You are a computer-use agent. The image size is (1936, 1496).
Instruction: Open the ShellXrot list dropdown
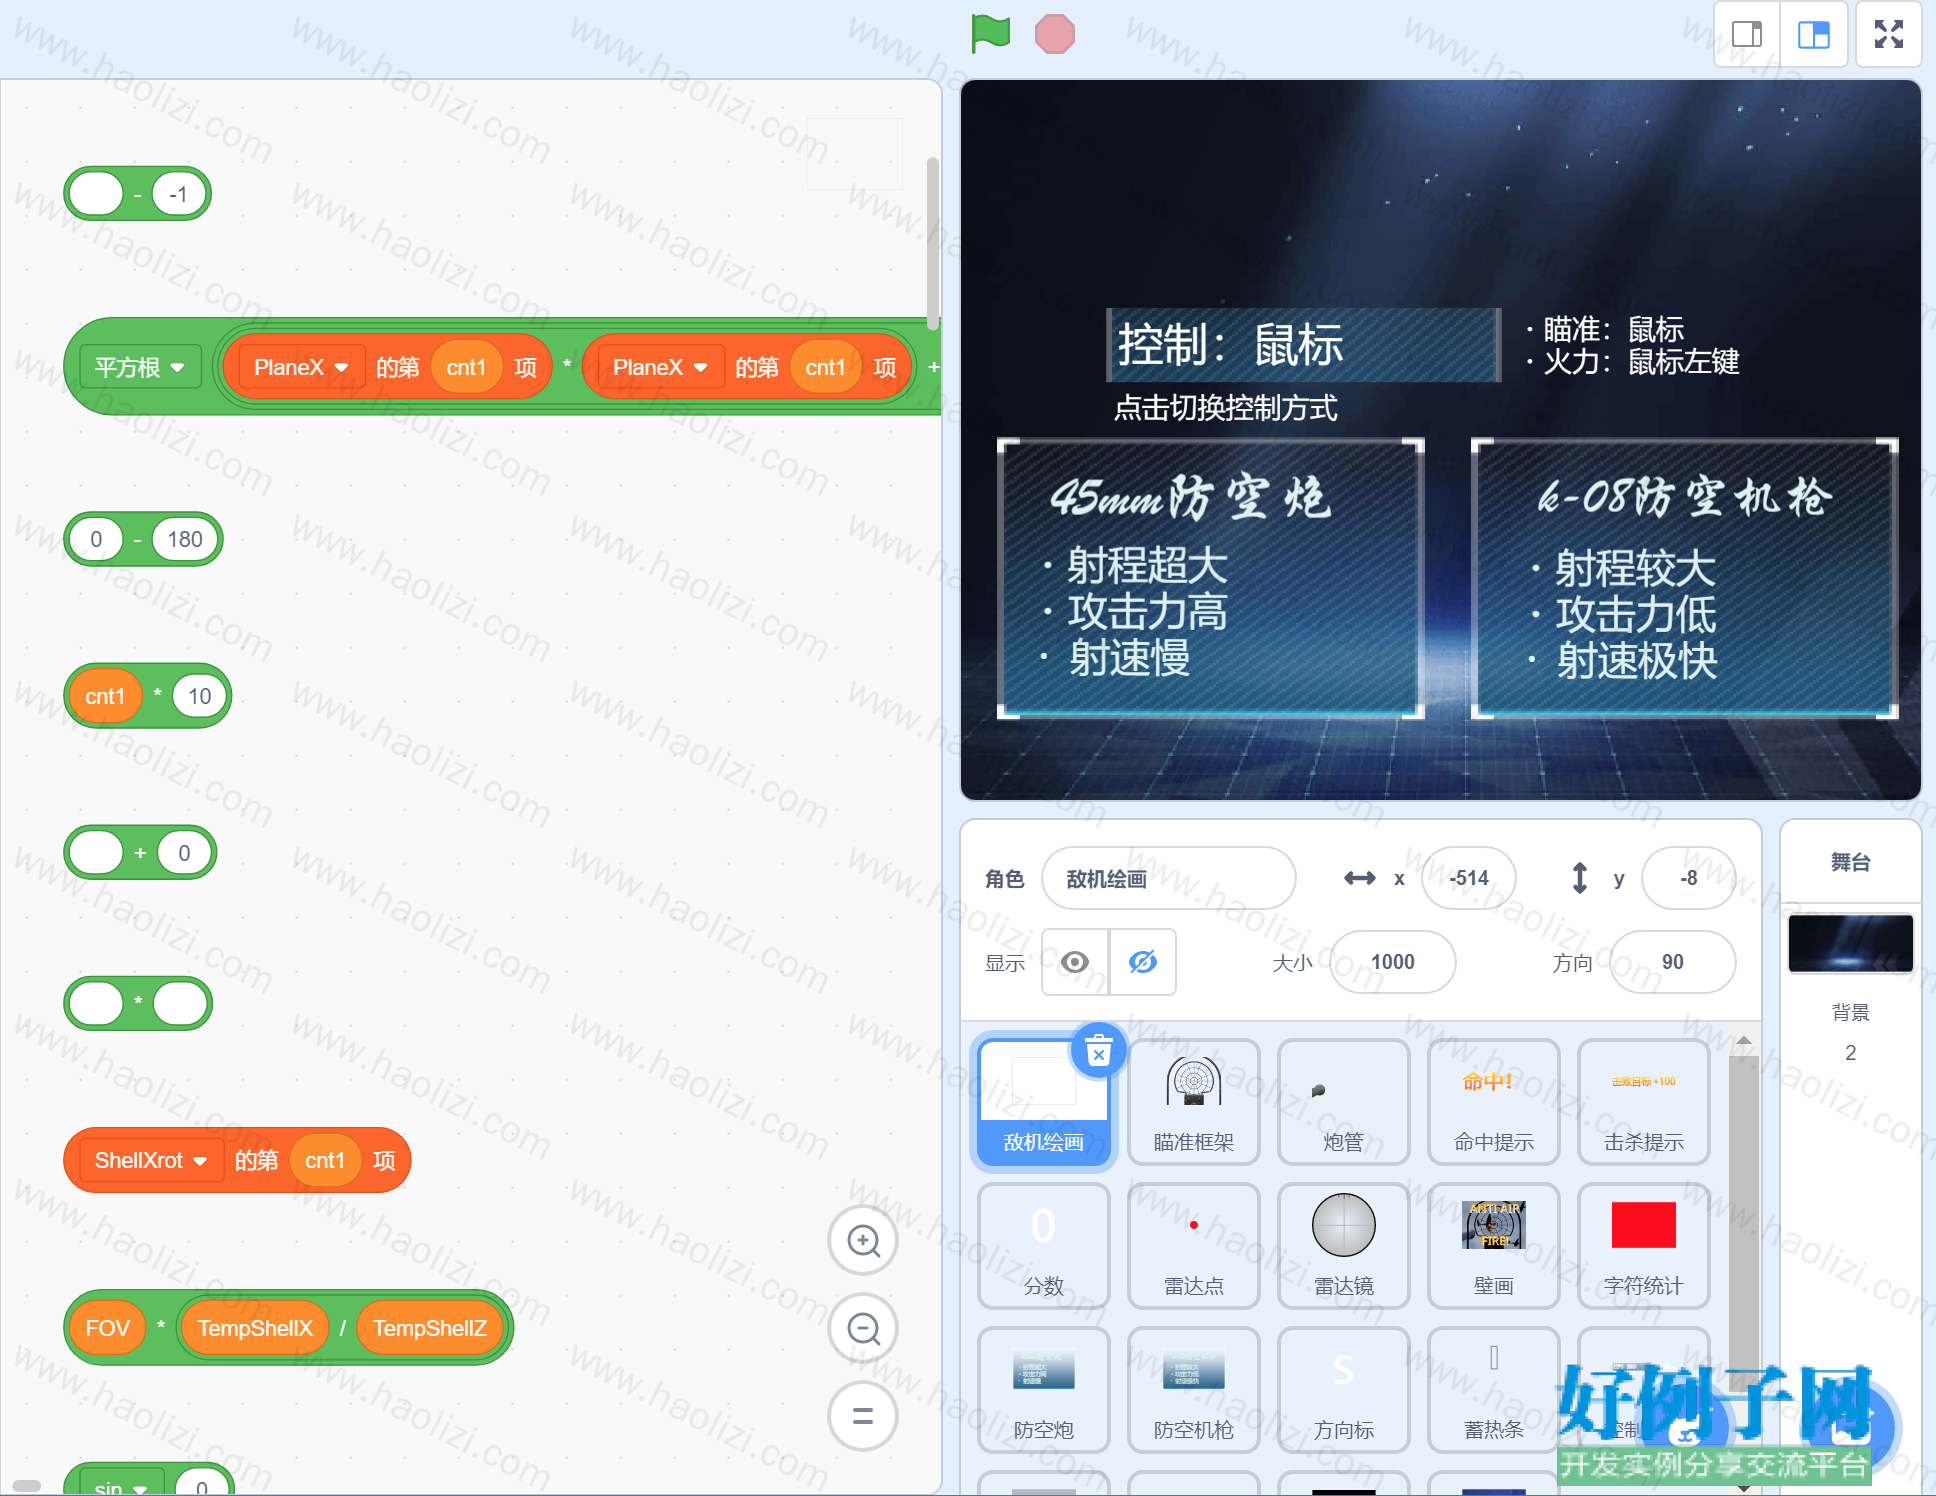pyautogui.click(x=151, y=1160)
